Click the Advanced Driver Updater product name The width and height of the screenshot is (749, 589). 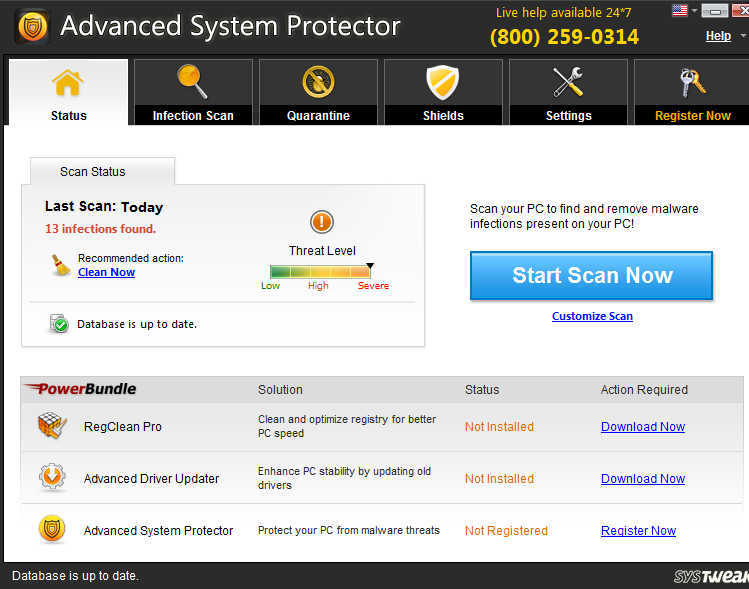151,479
